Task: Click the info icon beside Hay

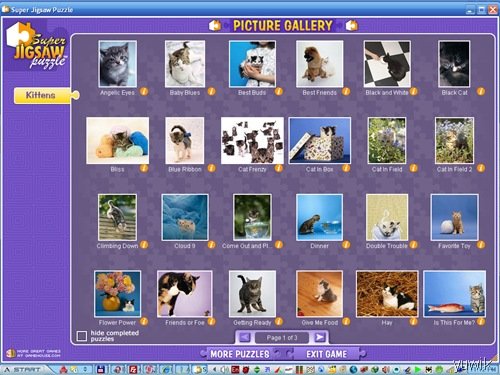Action: click(413, 321)
